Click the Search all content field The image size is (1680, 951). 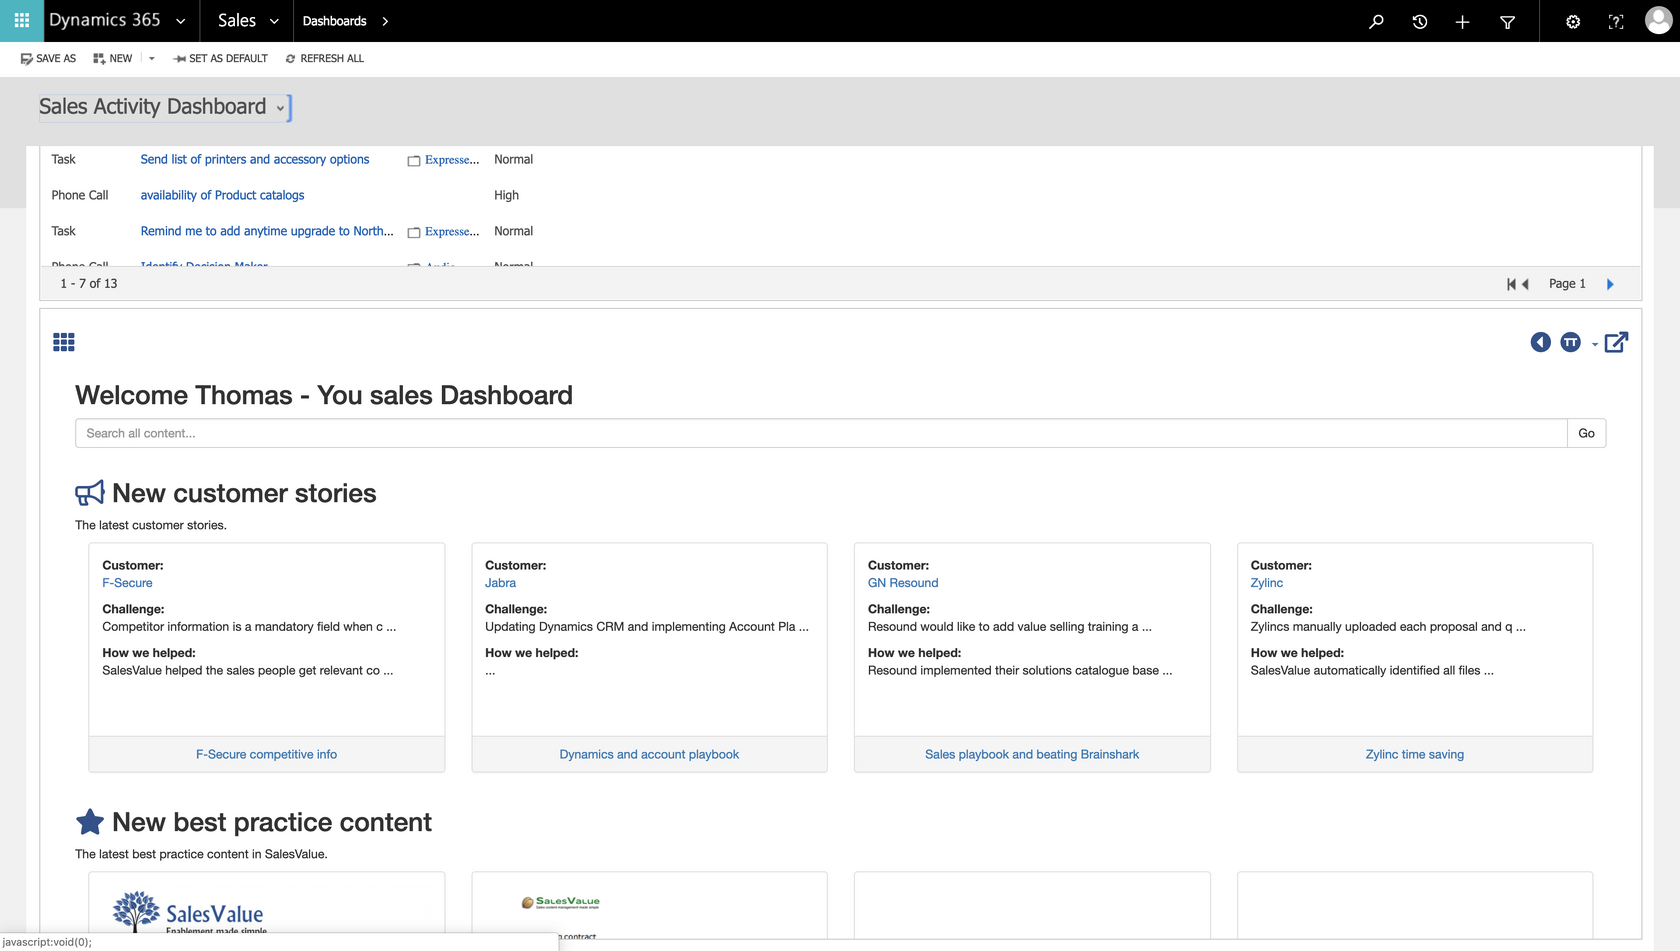click(x=820, y=433)
